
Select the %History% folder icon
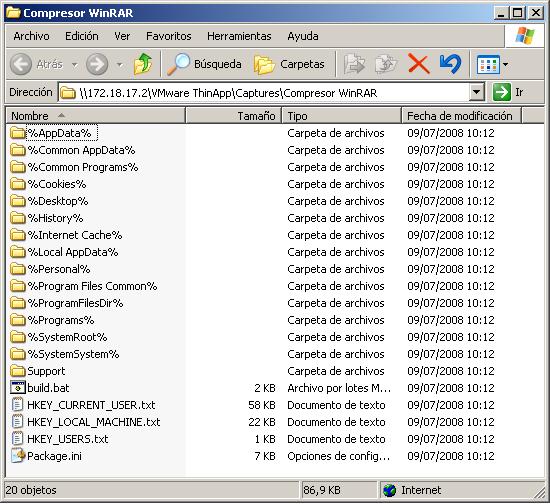tap(17, 218)
